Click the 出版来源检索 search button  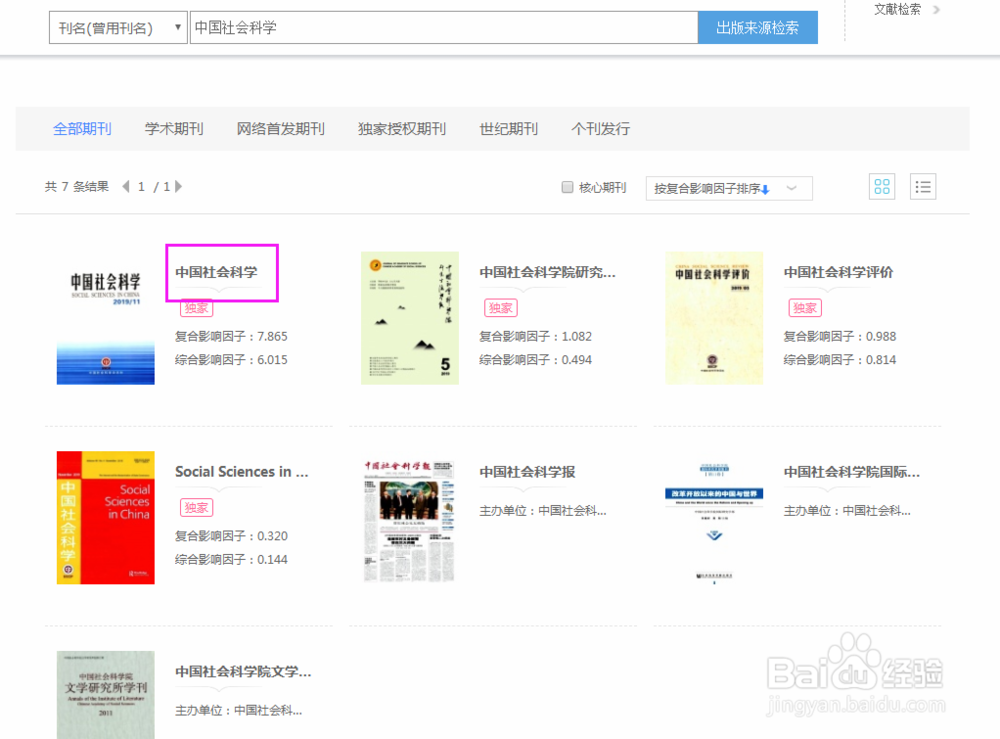[x=758, y=27]
